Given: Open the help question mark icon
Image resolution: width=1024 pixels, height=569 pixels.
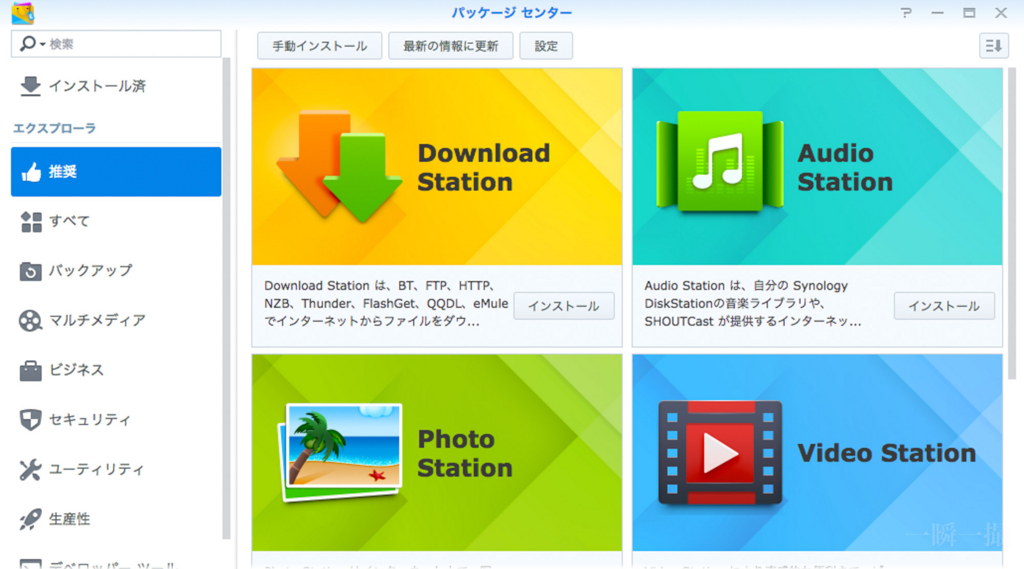Looking at the screenshot, I should click(x=906, y=12).
